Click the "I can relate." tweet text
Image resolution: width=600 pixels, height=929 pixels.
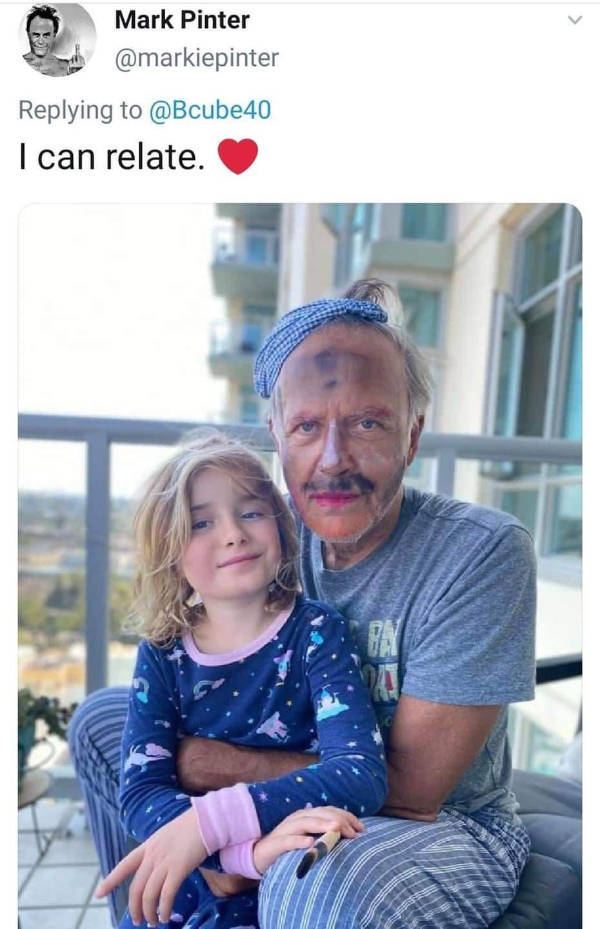(113, 157)
